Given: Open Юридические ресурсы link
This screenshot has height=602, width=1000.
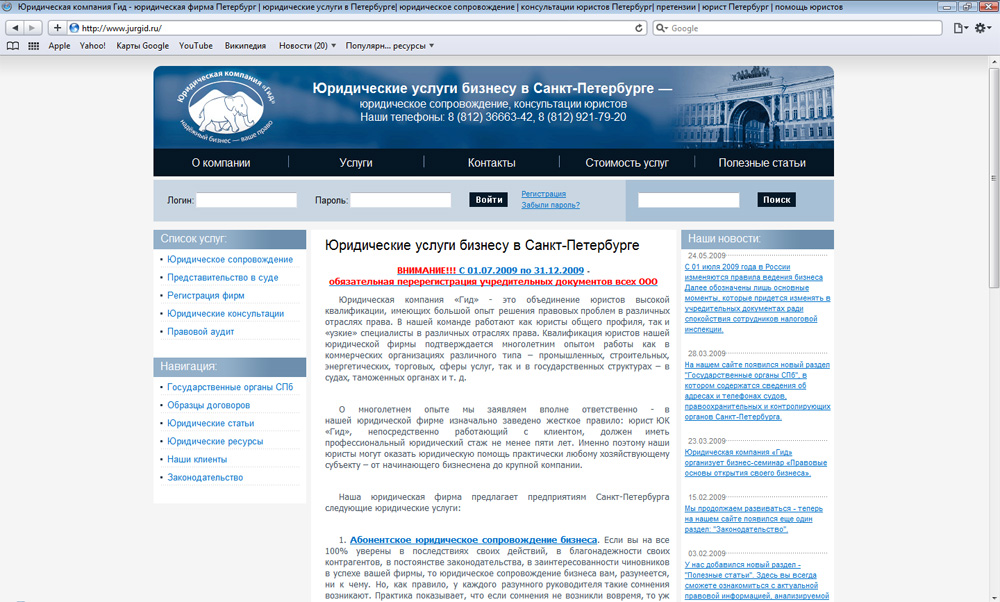Looking at the screenshot, I should 215,441.
